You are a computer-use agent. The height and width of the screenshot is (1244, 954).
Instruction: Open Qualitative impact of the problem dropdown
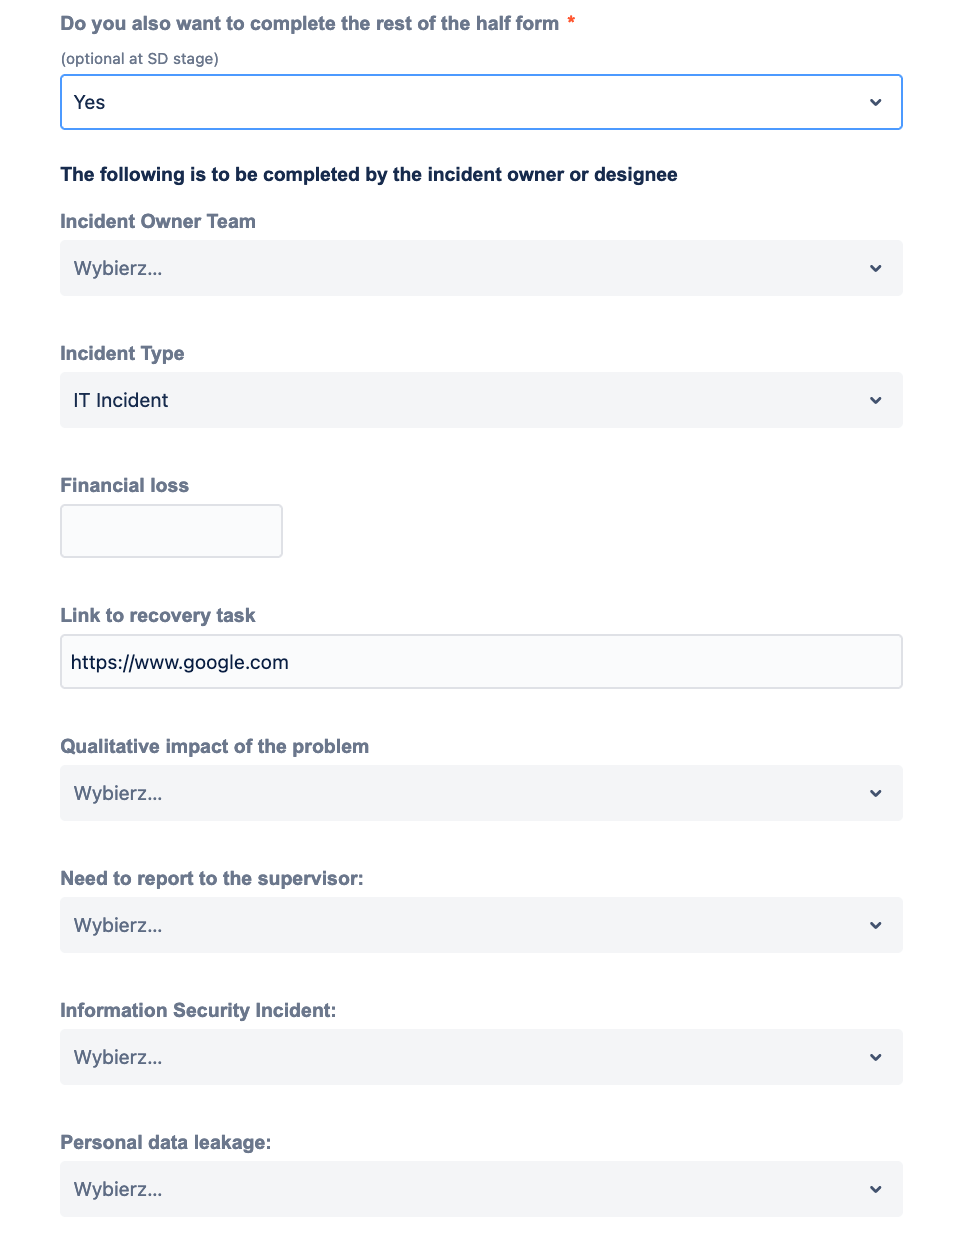click(460, 793)
